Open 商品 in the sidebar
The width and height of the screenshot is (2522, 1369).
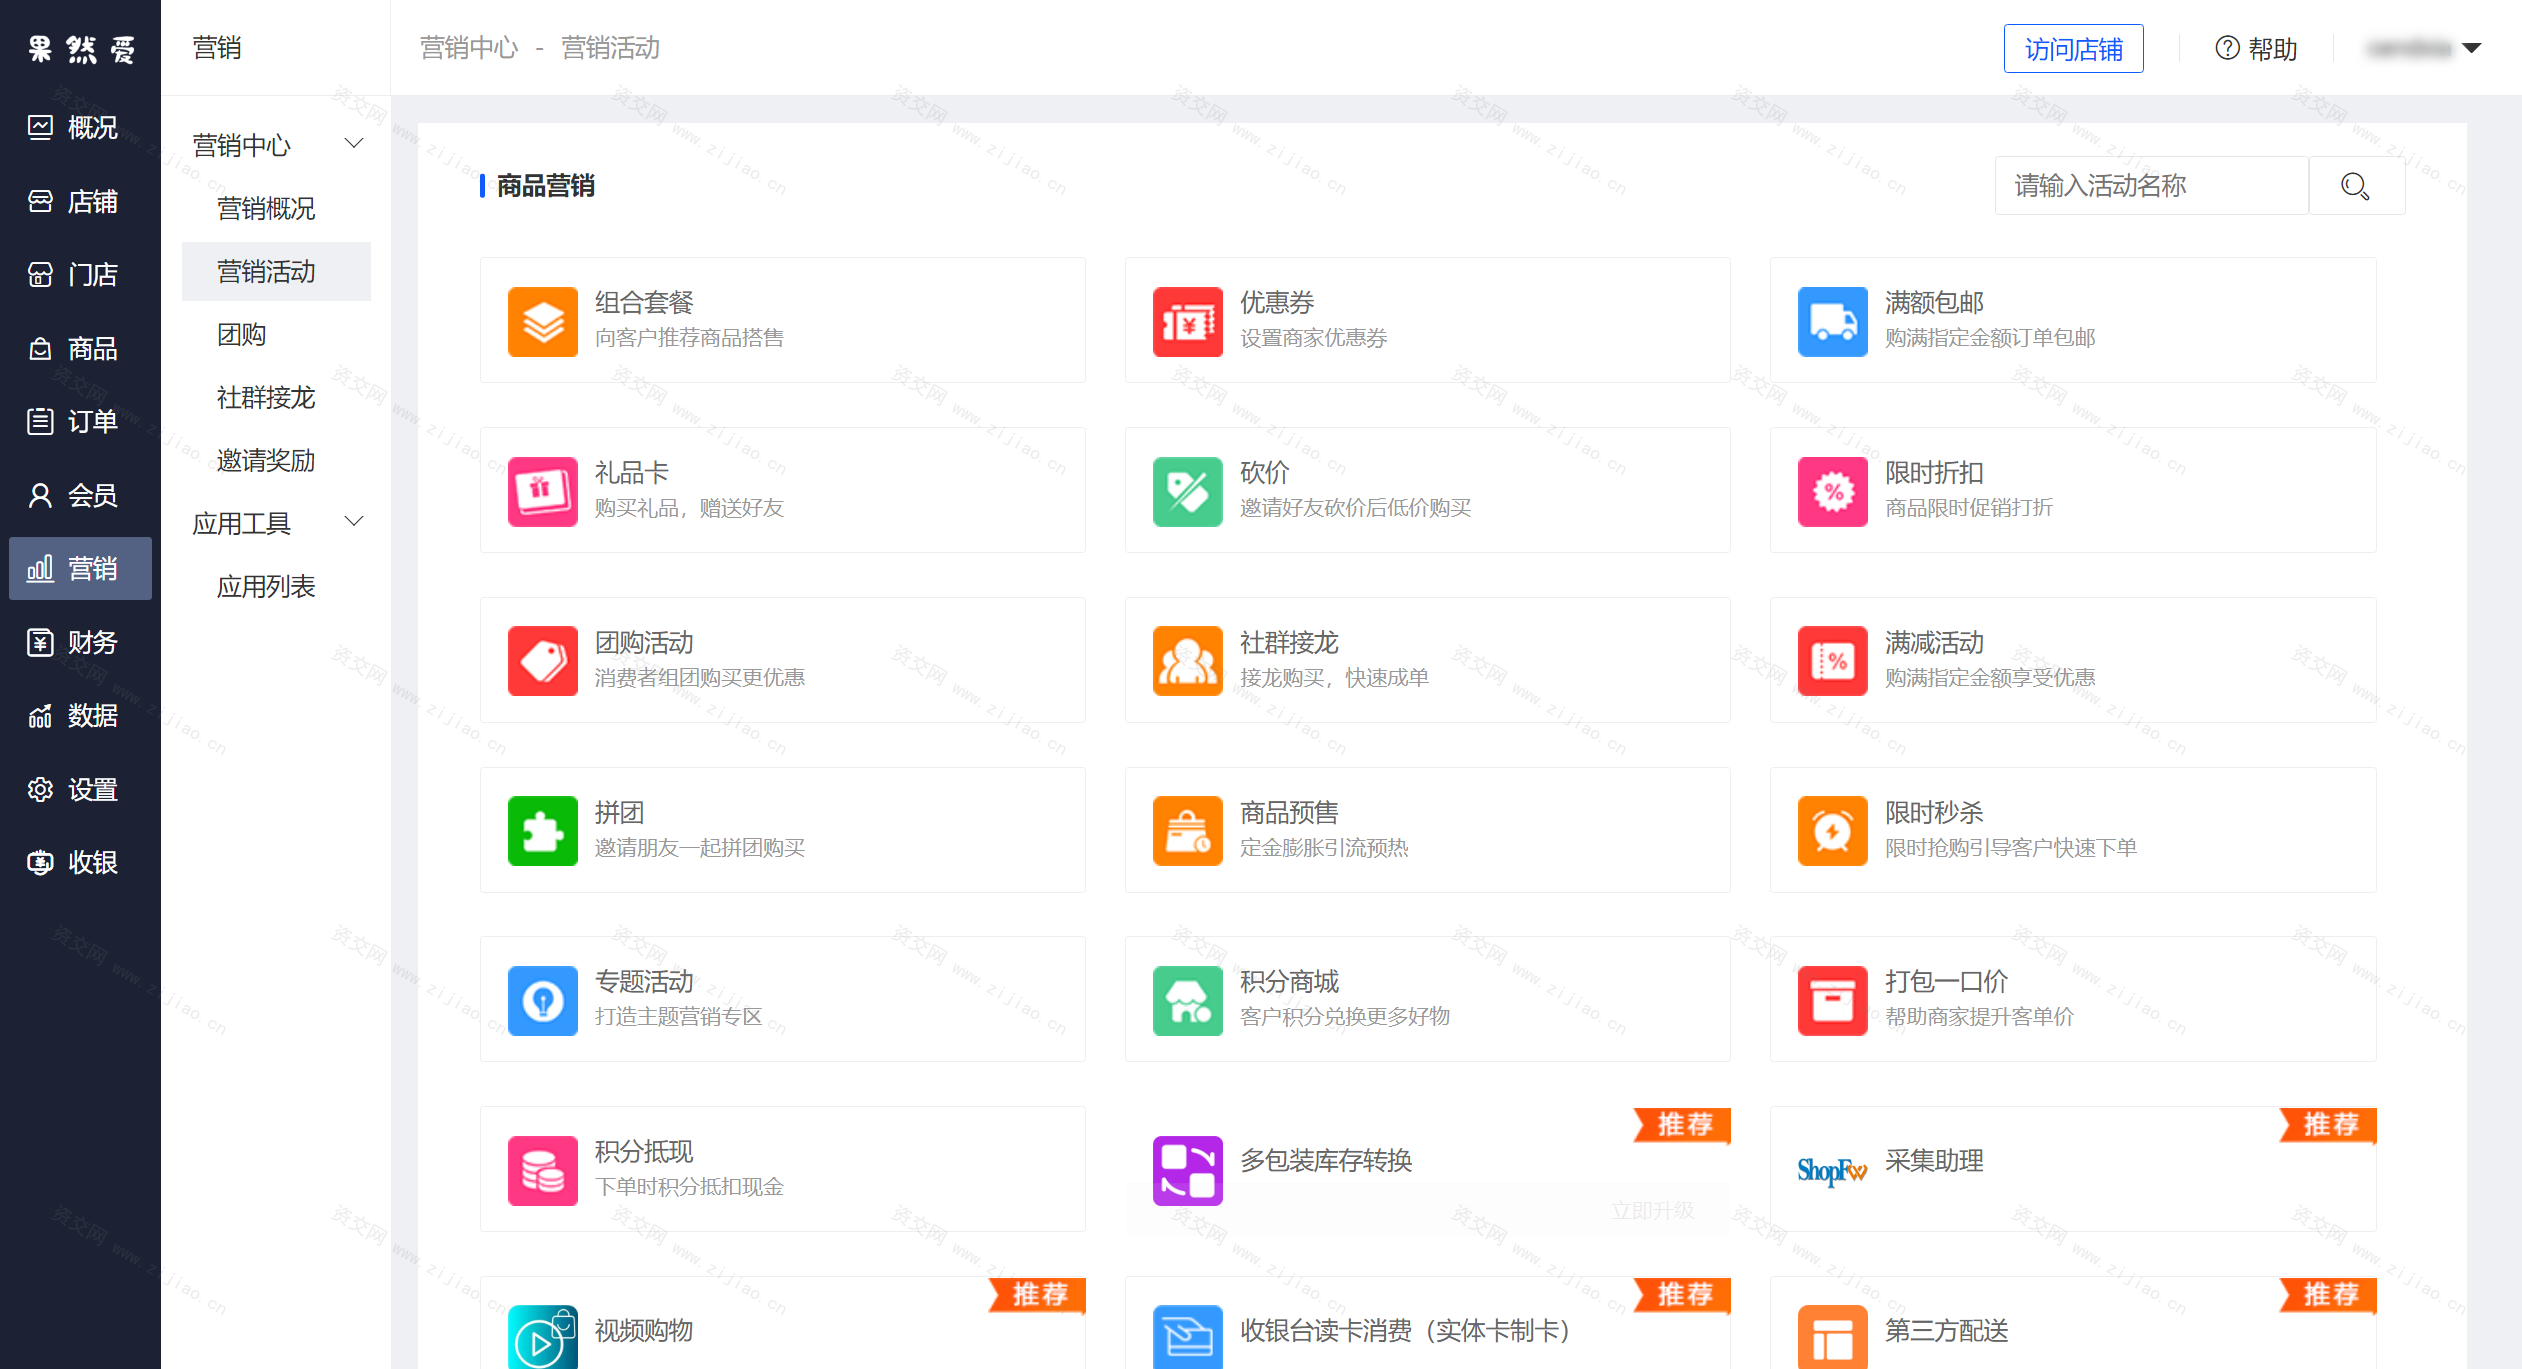coord(80,348)
